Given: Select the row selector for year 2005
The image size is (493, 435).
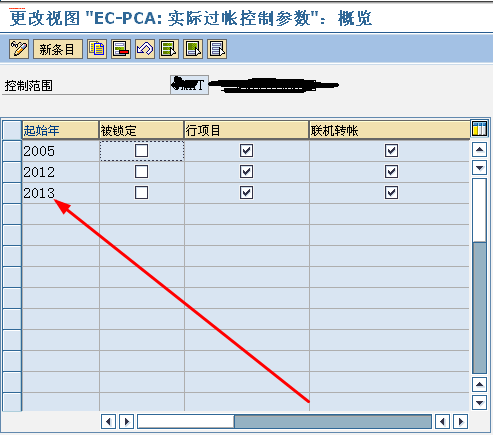Looking at the screenshot, I should coord(12,151).
